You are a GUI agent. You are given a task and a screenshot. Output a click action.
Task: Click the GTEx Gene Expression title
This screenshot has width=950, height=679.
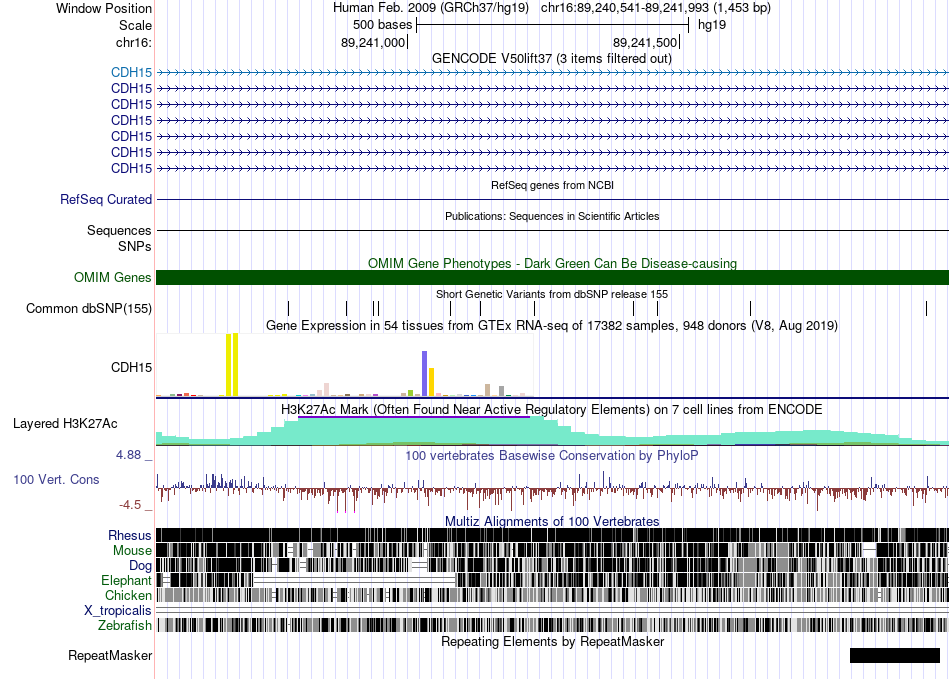coord(552,326)
